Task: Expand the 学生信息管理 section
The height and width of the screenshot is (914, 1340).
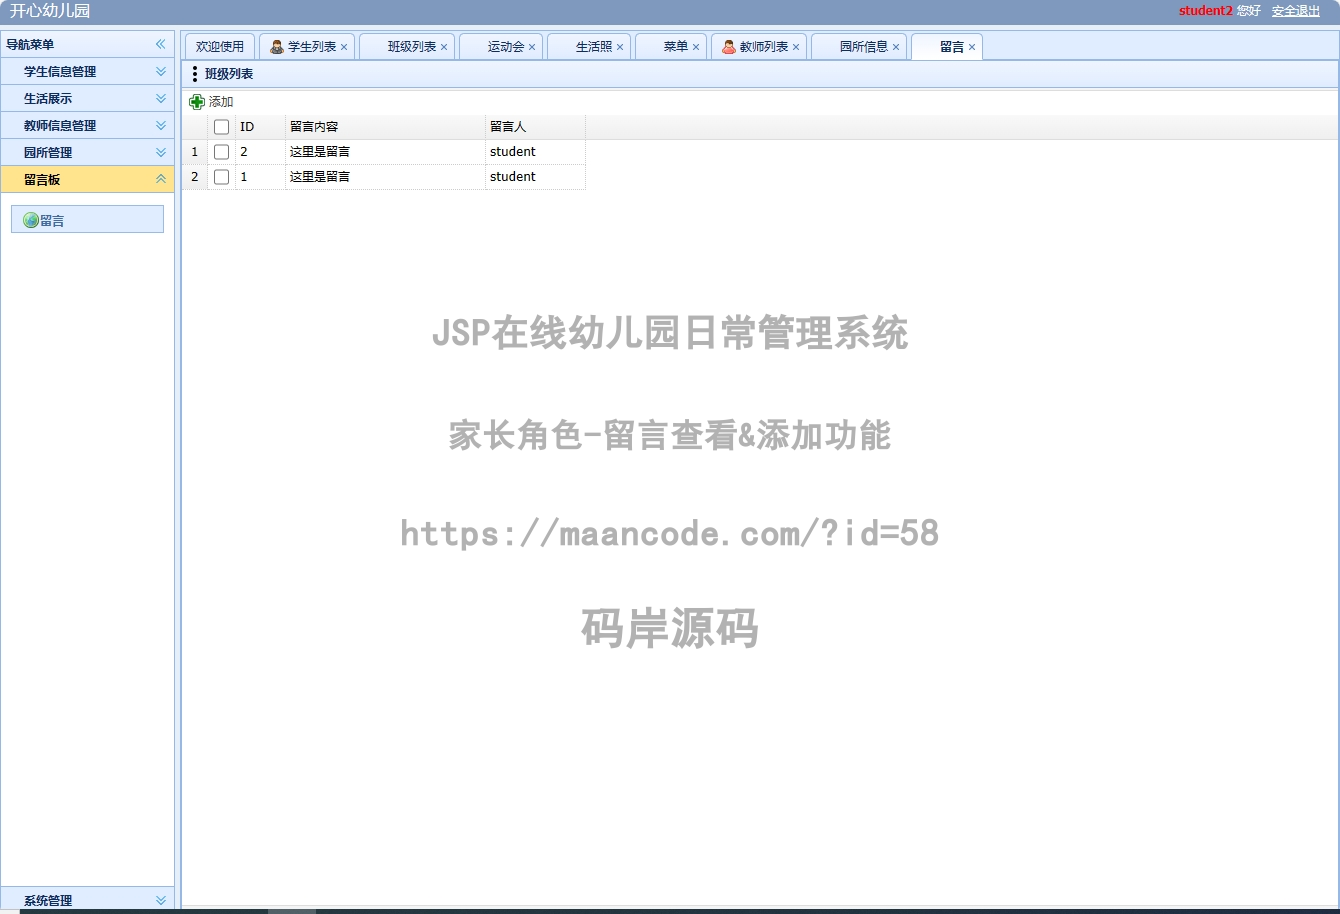Action: coord(161,71)
